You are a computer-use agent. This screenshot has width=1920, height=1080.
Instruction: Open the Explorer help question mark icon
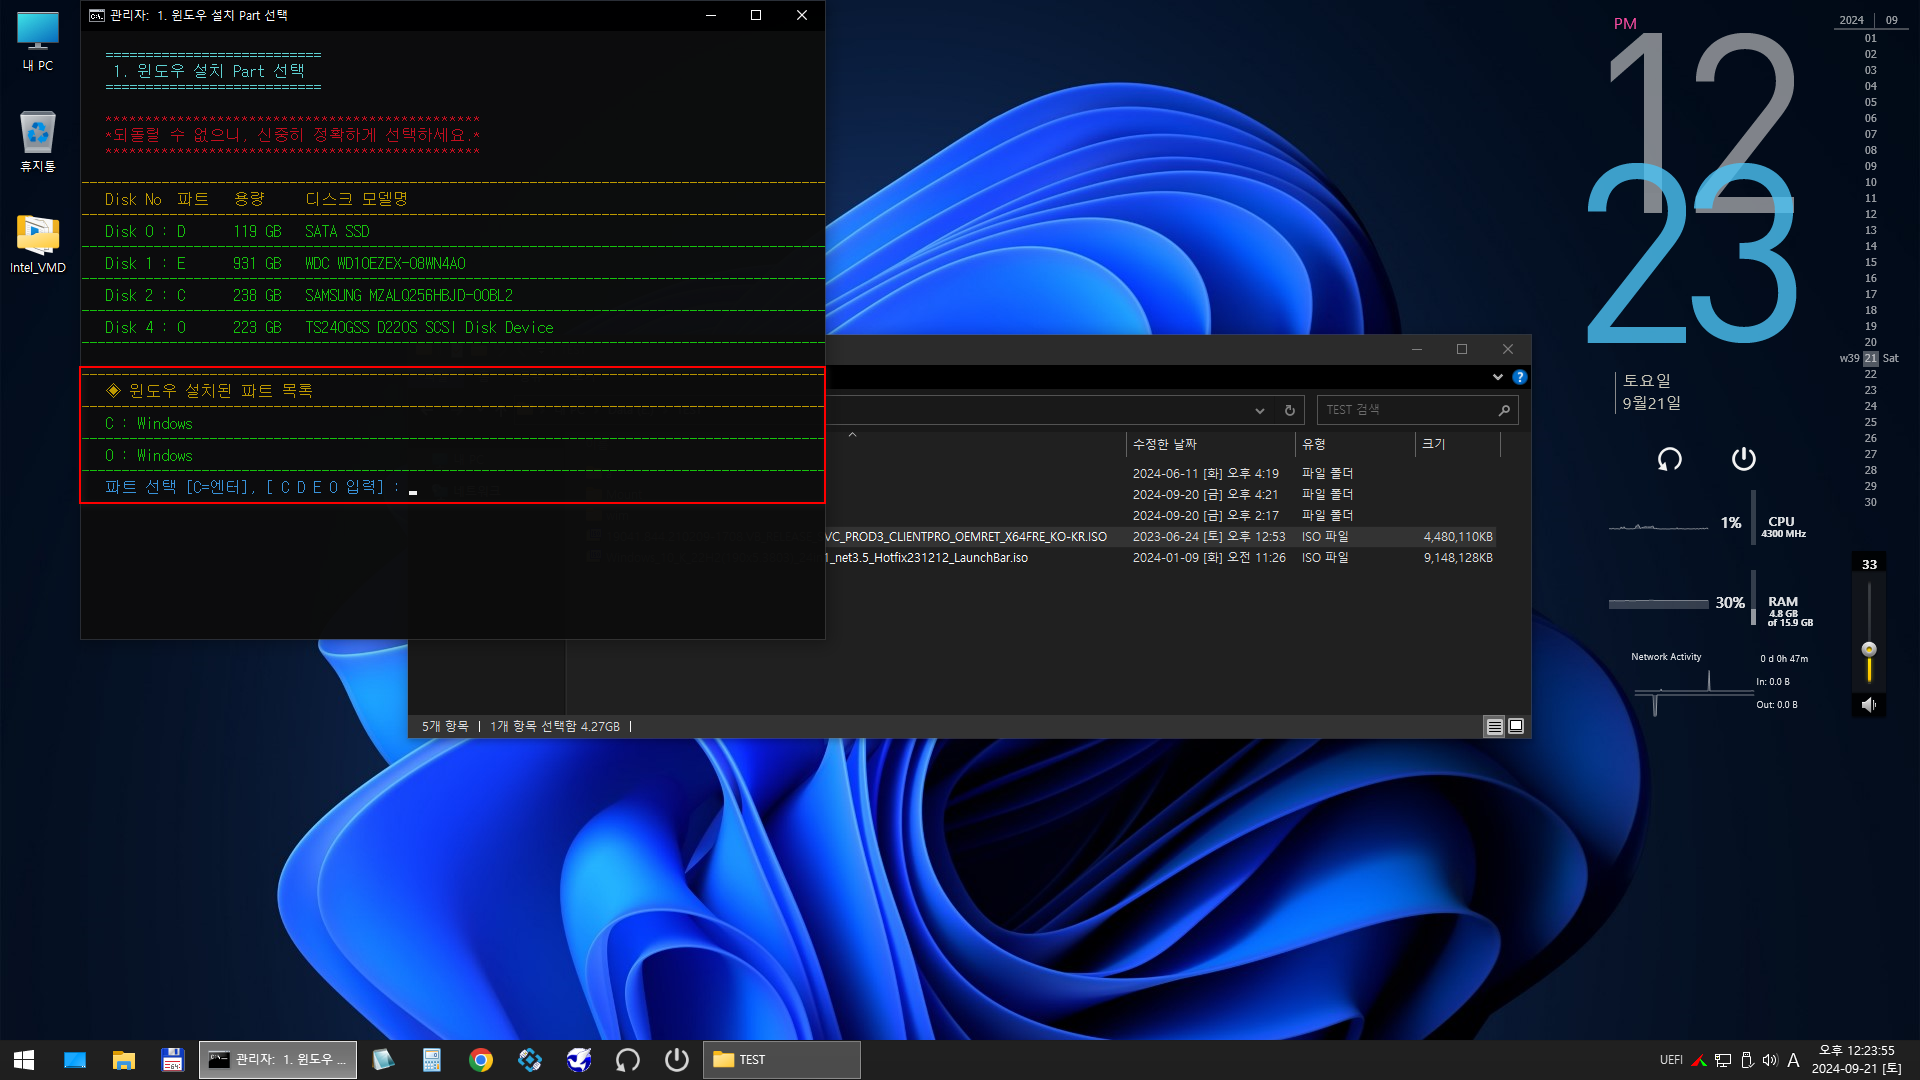1519,377
